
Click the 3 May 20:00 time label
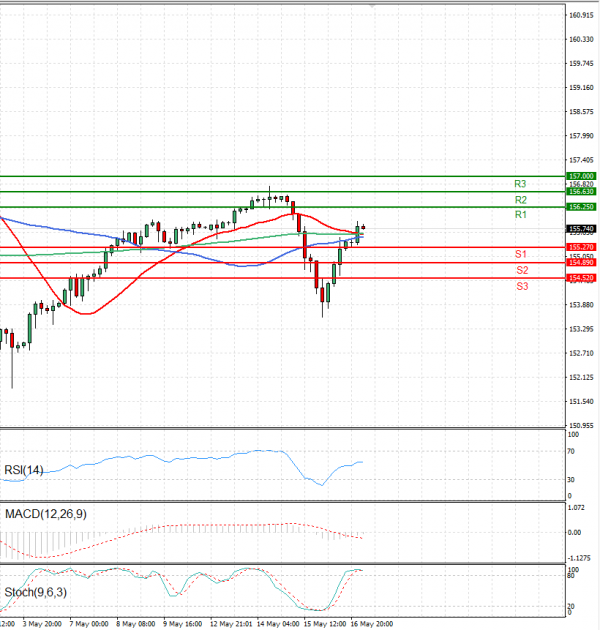[x=42, y=624]
